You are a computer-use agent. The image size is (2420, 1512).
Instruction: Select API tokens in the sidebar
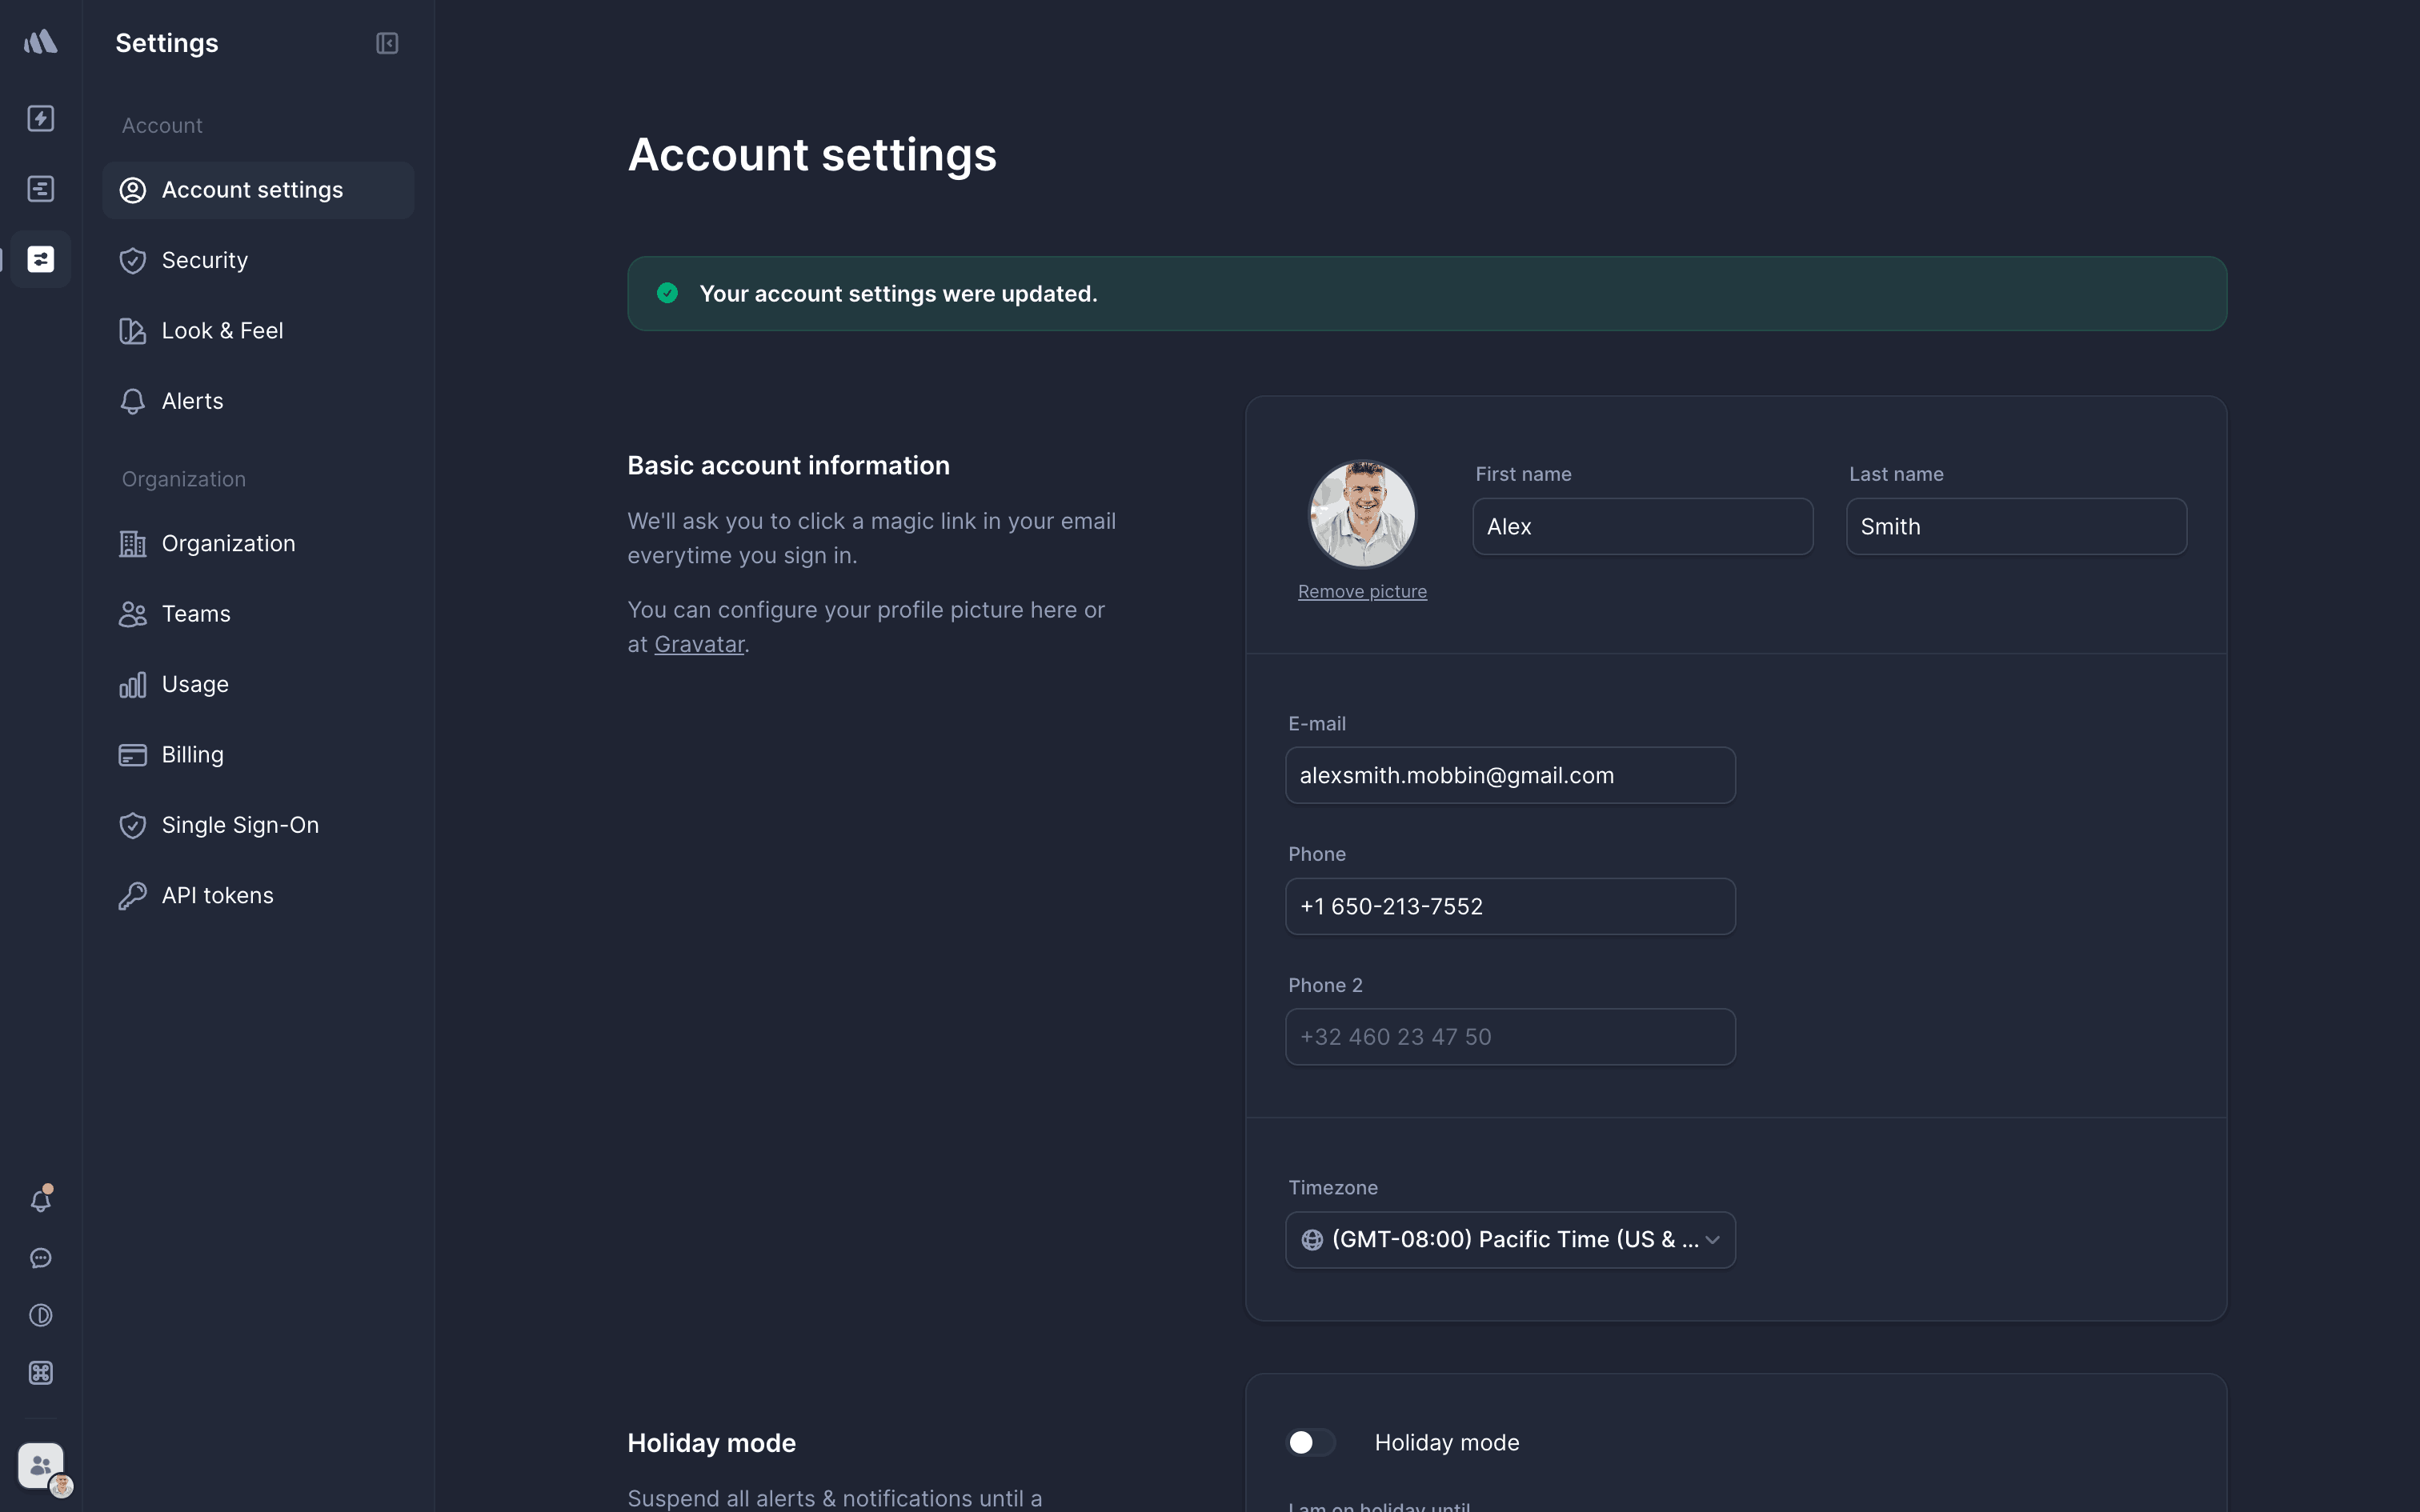tap(217, 896)
